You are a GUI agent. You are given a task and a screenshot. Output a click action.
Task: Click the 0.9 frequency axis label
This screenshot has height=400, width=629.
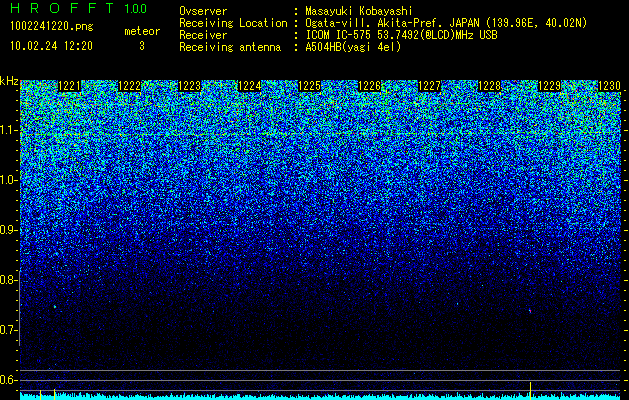click(x=8, y=230)
